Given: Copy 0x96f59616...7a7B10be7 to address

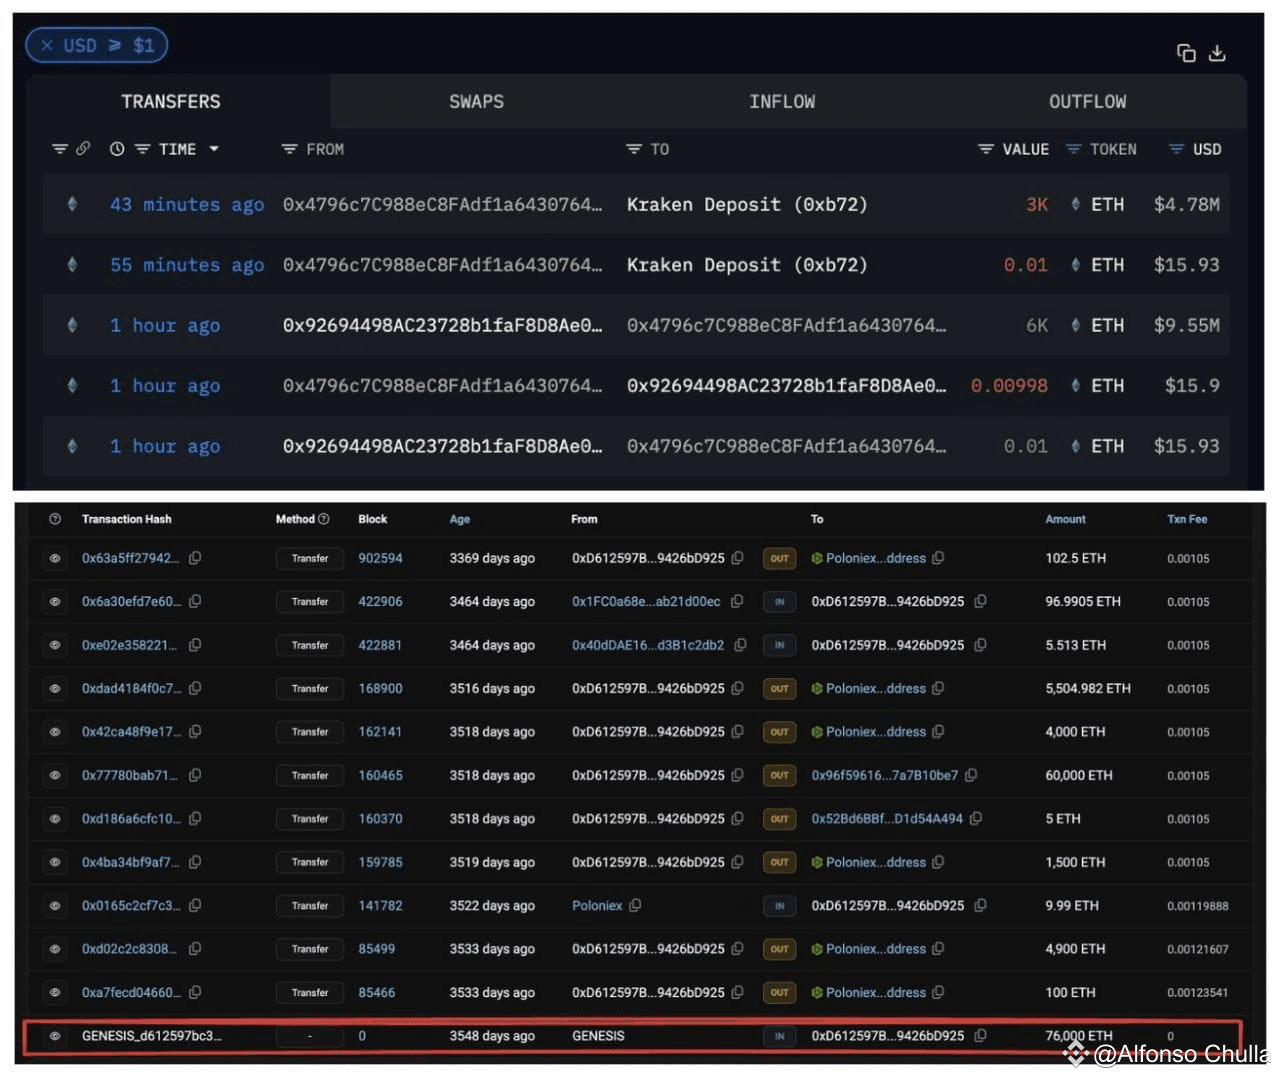Looking at the screenshot, I should point(971,775).
